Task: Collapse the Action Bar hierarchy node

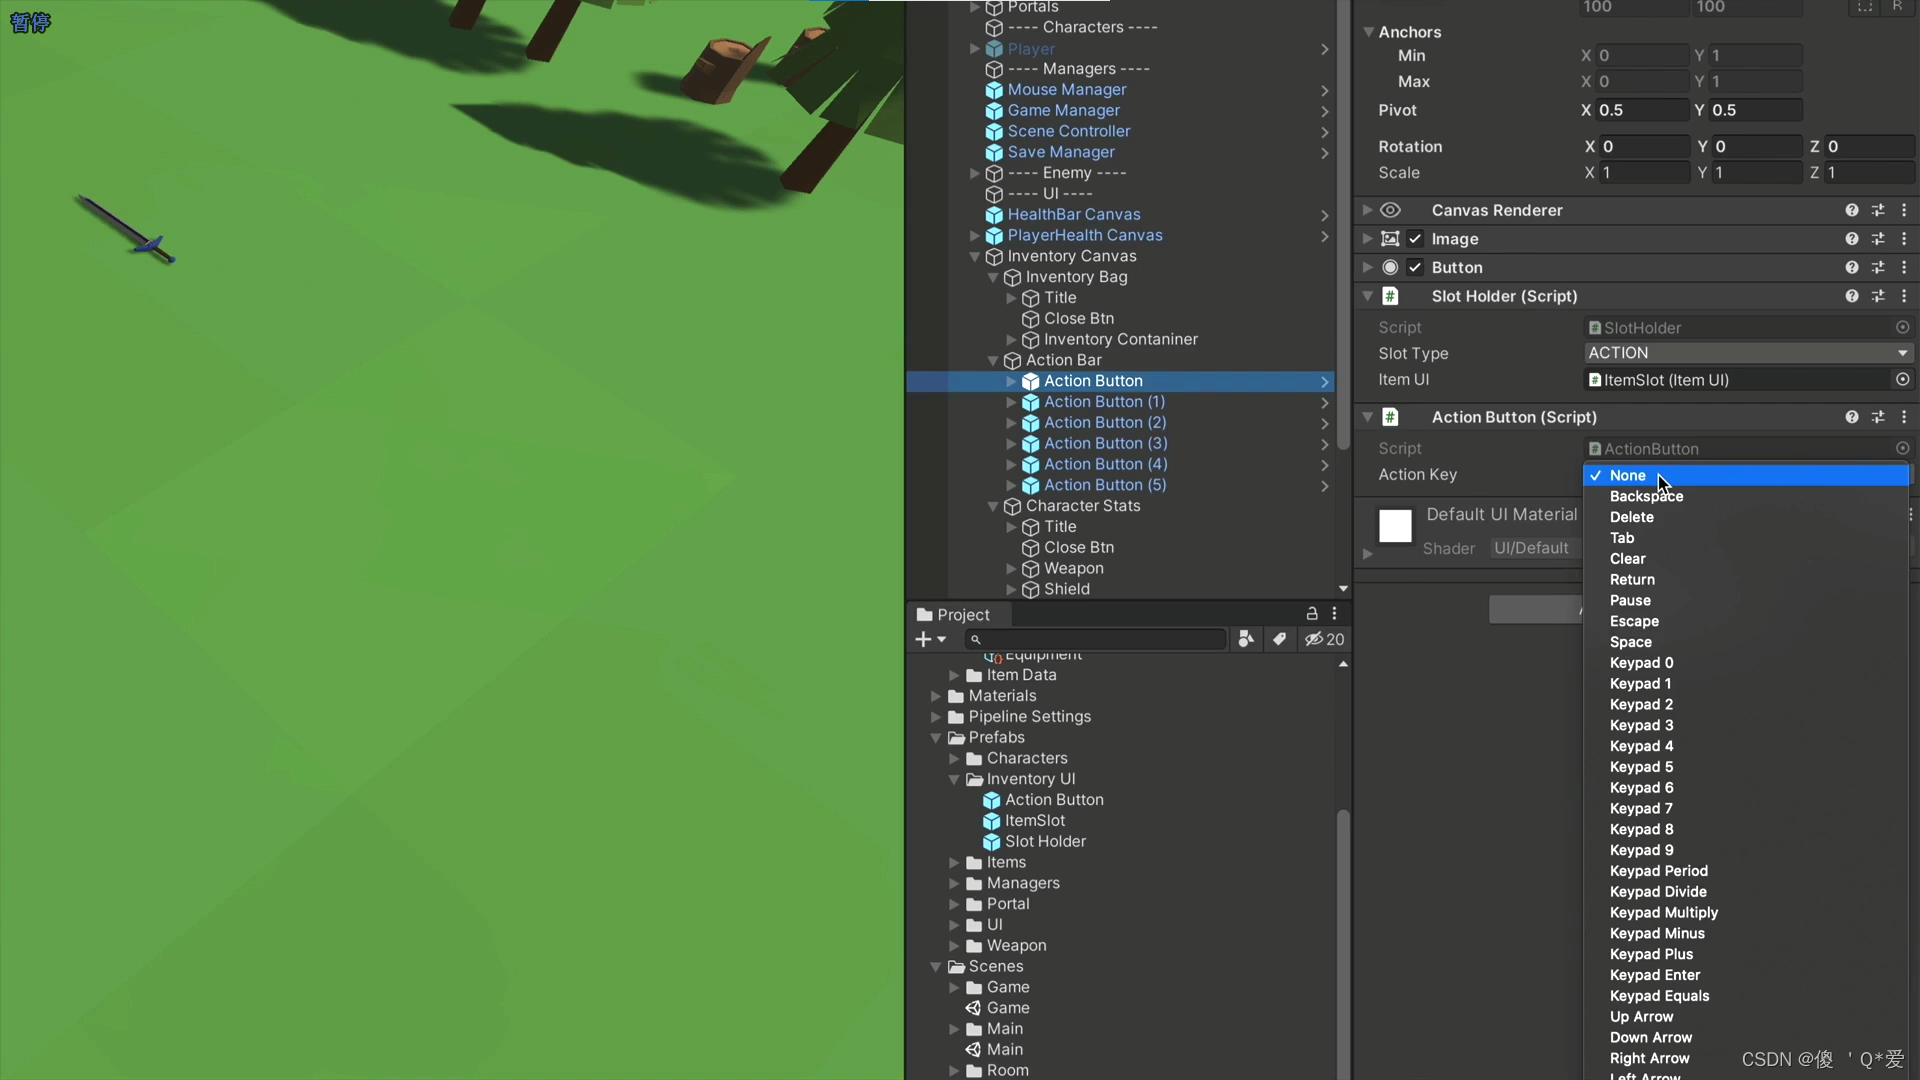Action: pyautogui.click(x=993, y=361)
